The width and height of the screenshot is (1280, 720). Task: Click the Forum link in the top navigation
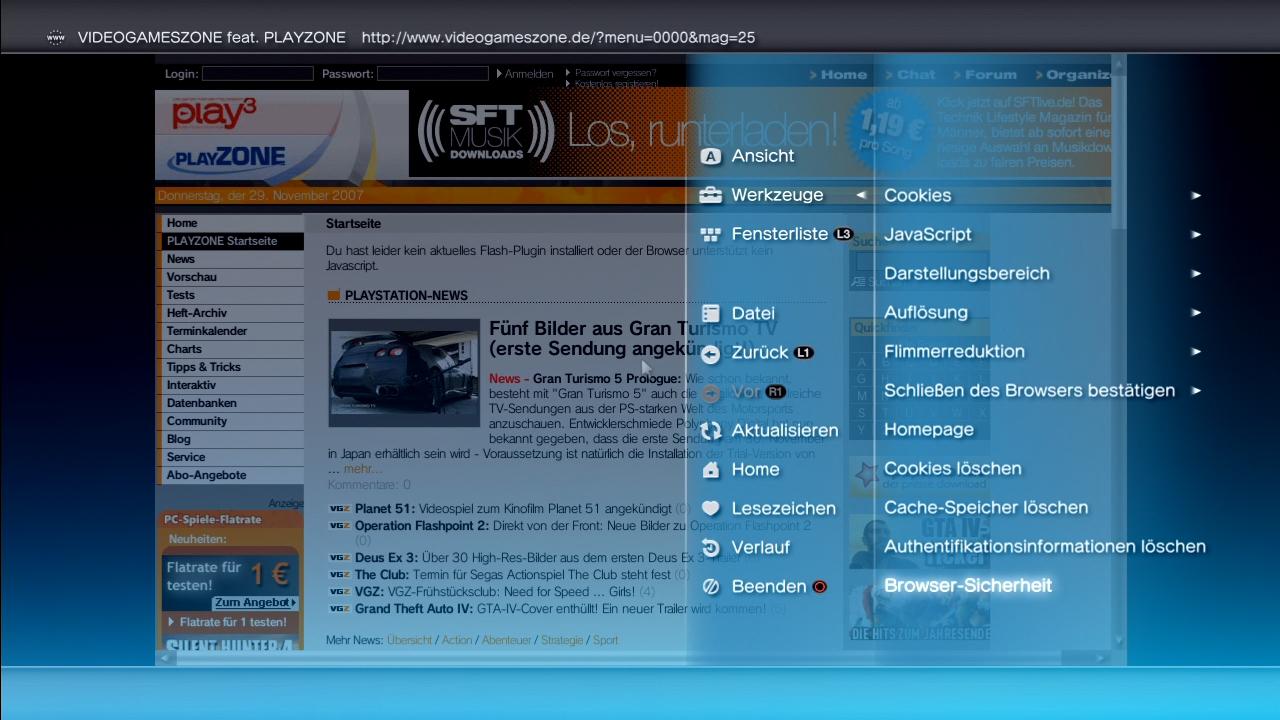(990, 75)
